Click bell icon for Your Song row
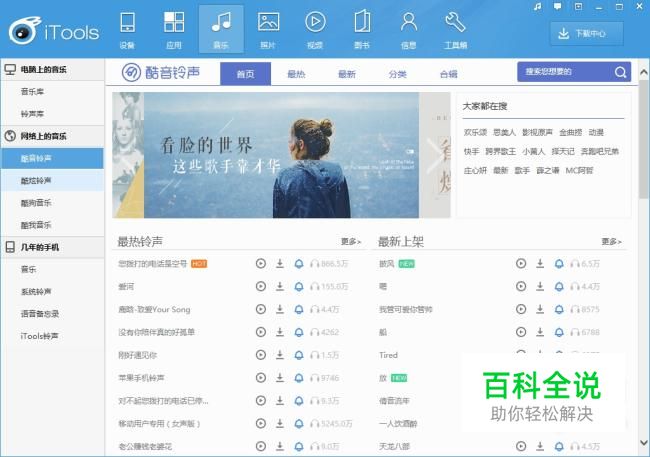Screen dimensions: 650x457 coord(299,309)
